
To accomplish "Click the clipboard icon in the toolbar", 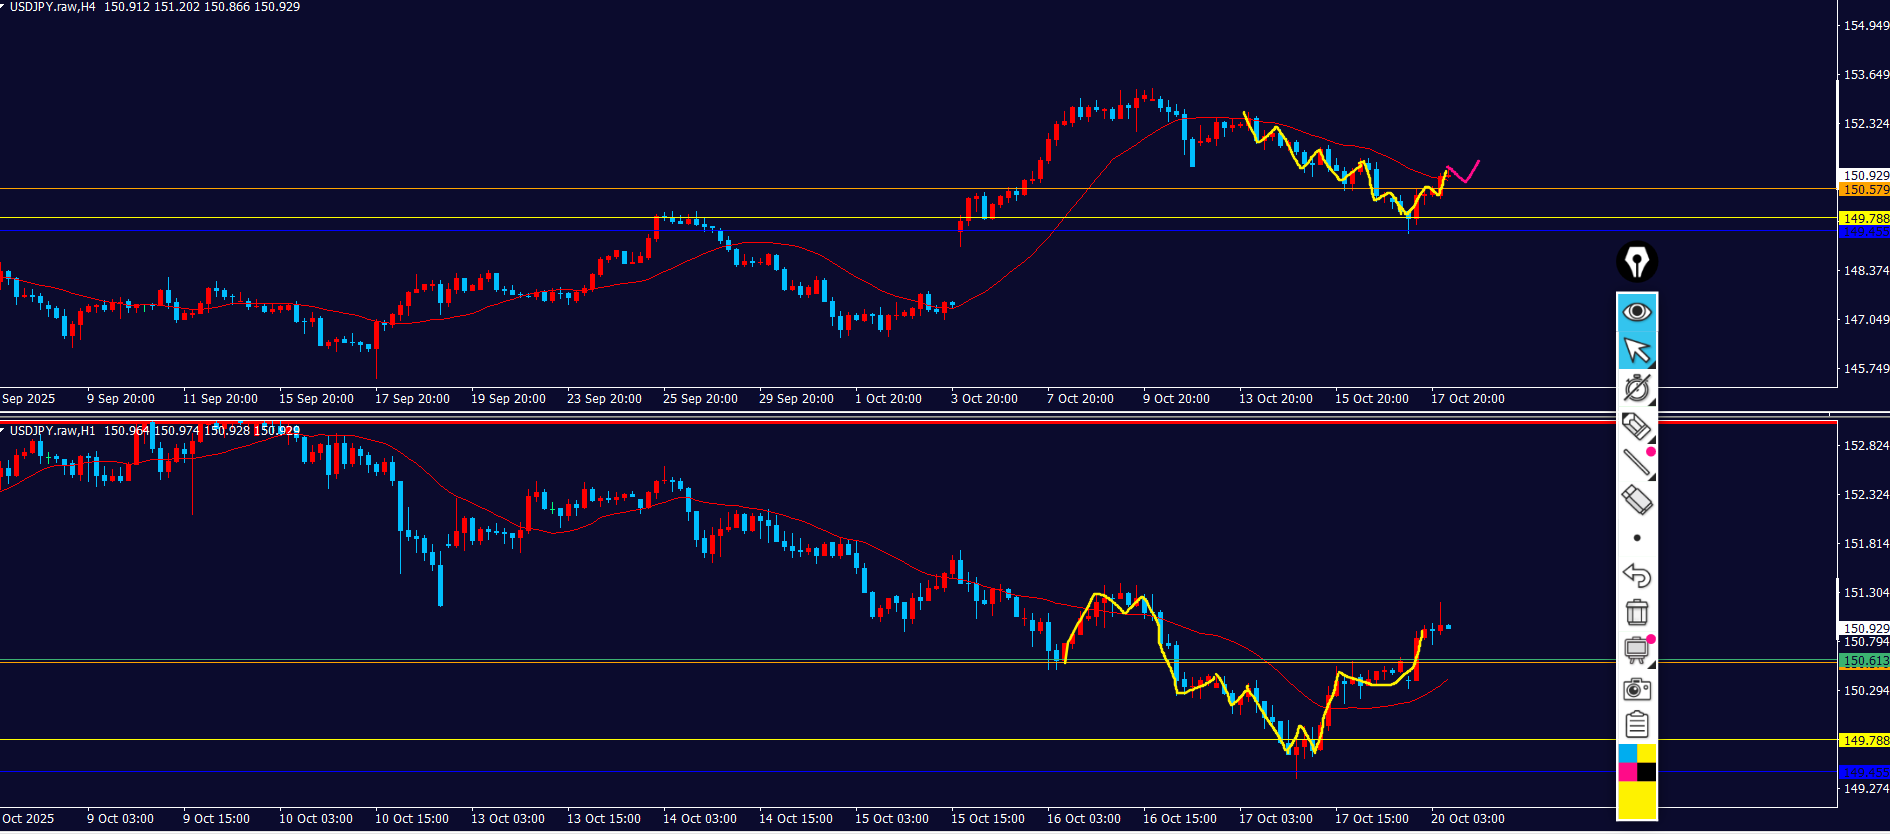I will 1637,724.
